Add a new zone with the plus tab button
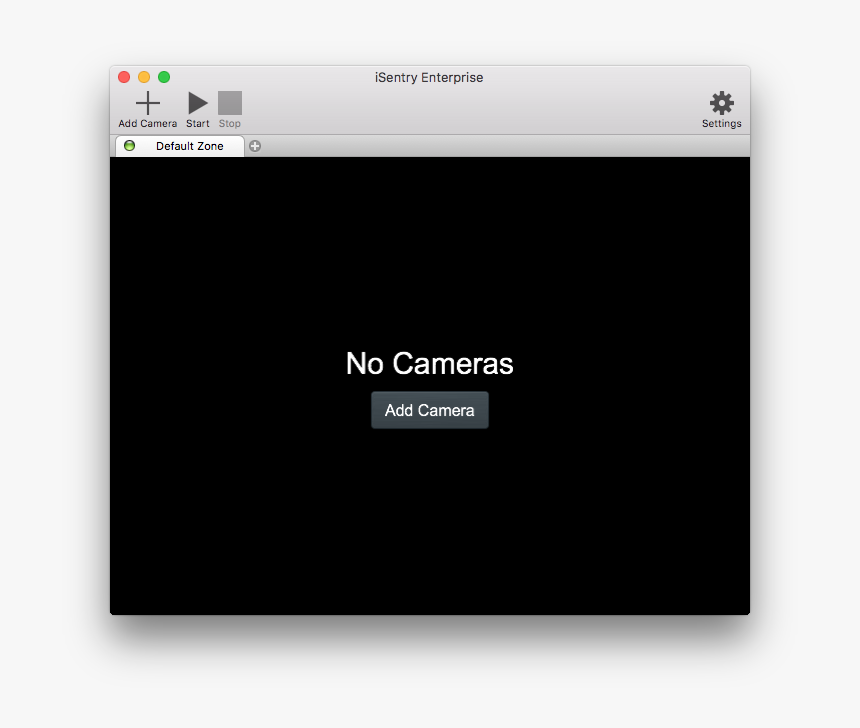This screenshot has width=860, height=728. click(255, 146)
